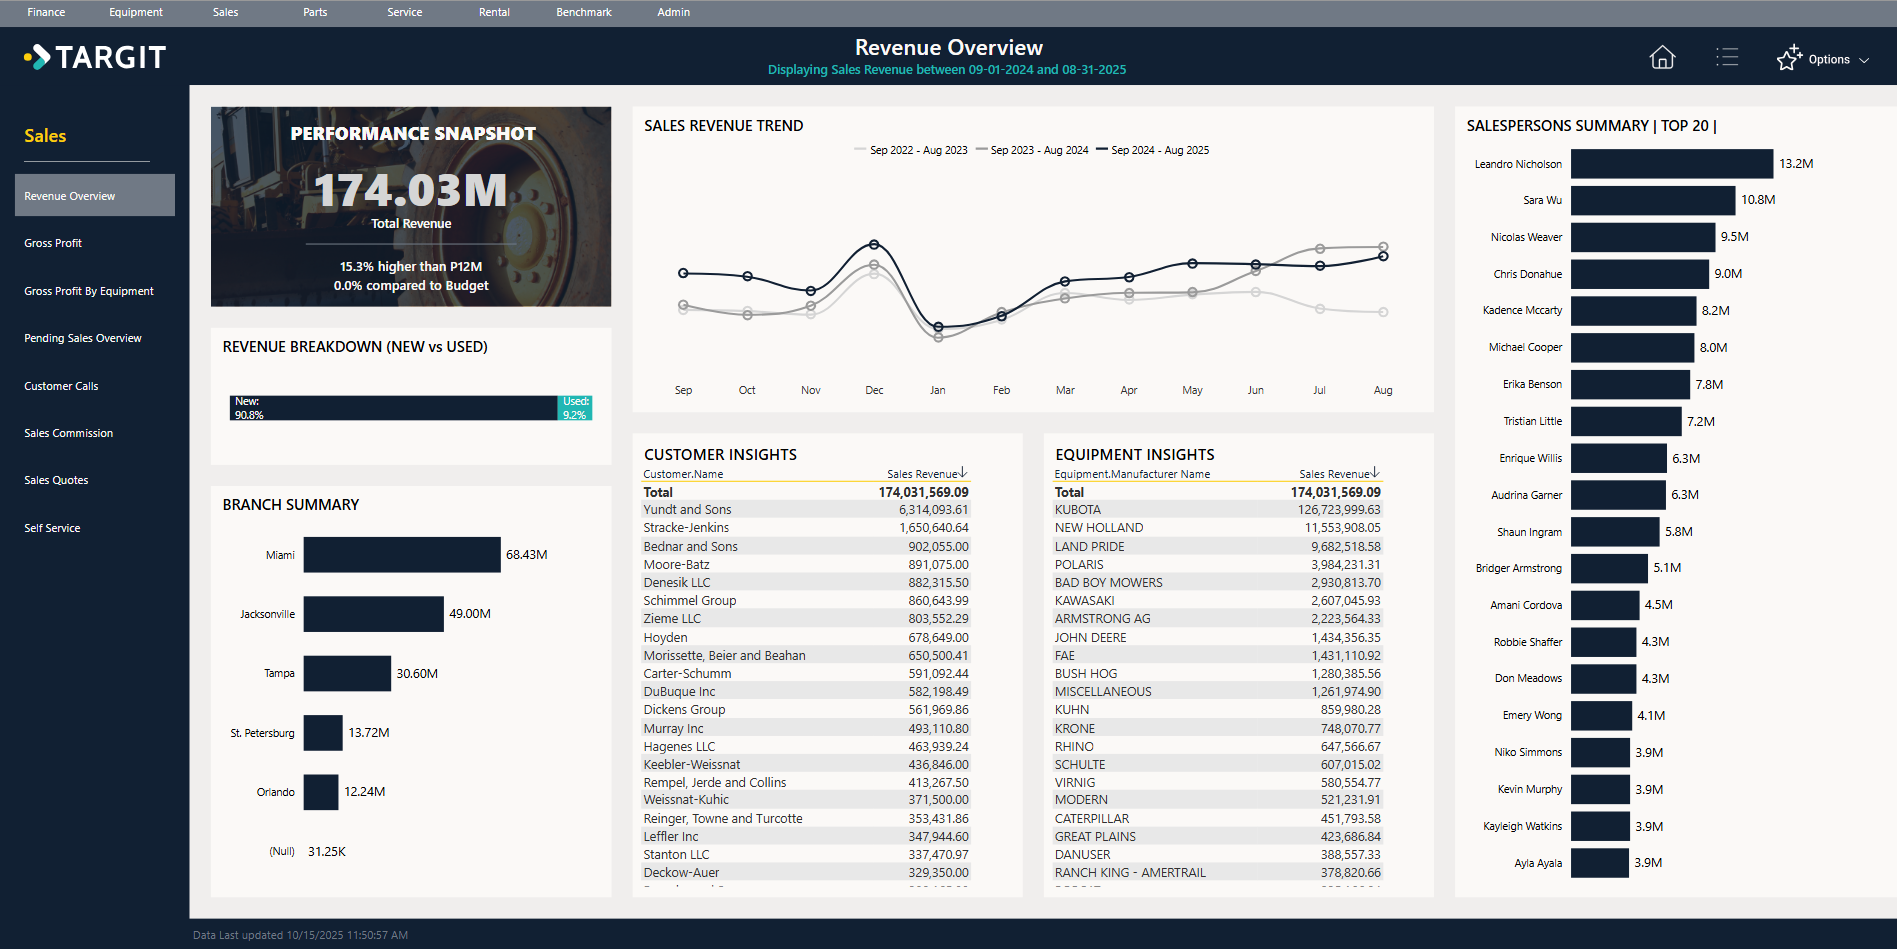The height and width of the screenshot is (949, 1897).
Task: Switch to the Benchmark menu
Action: (583, 12)
